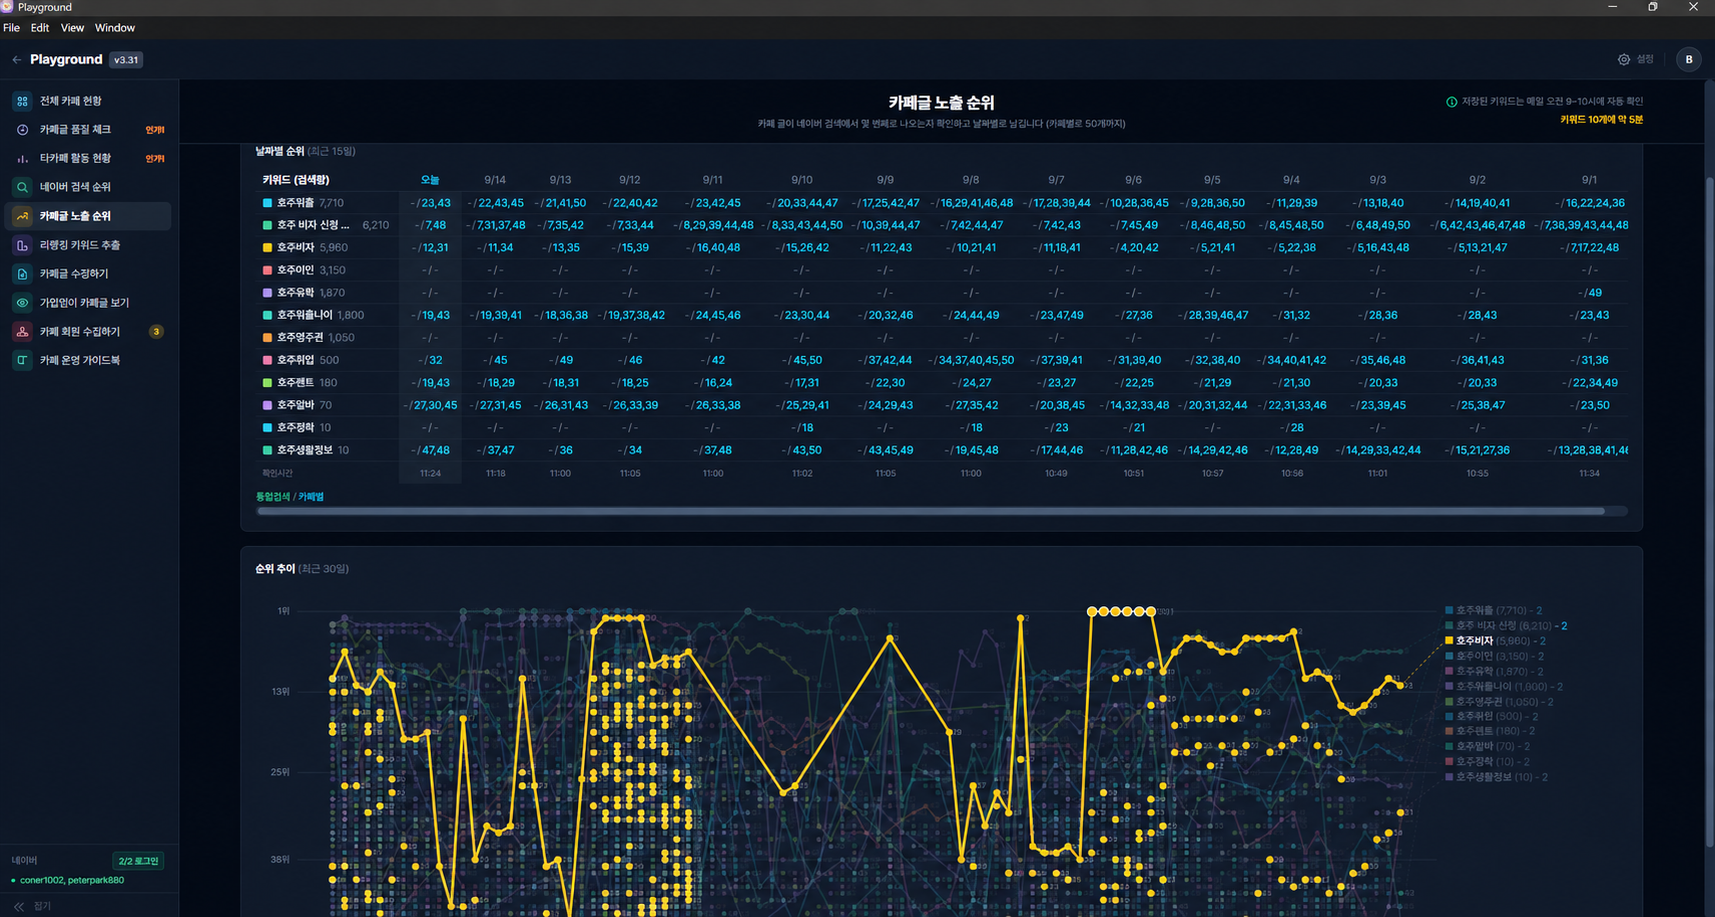Click the 순위 추이 chart section title
Screen dimensions: 1715x917
coord(275,569)
